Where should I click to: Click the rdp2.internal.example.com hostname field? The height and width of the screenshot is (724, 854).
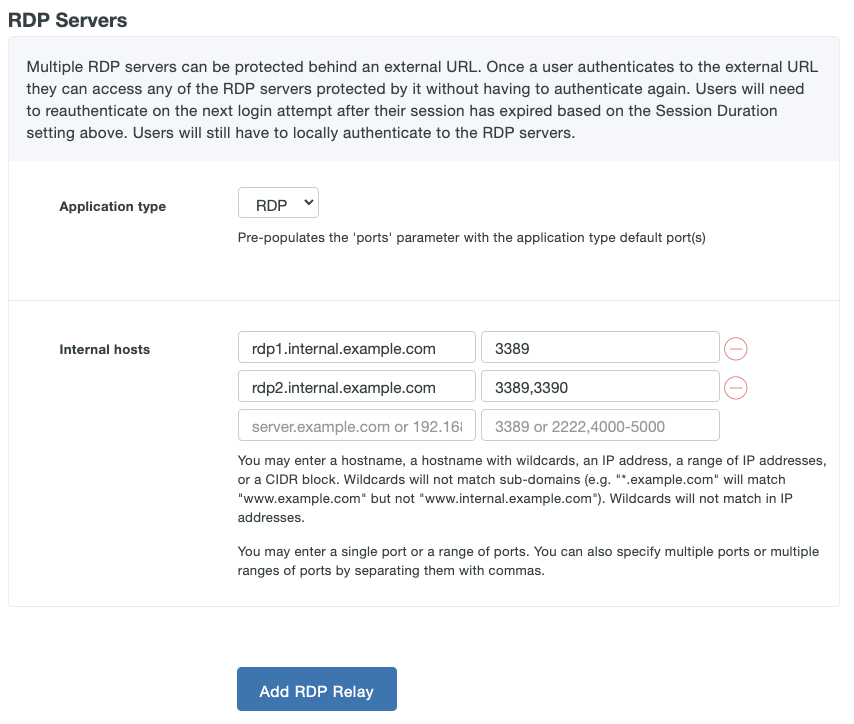pos(355,386)
